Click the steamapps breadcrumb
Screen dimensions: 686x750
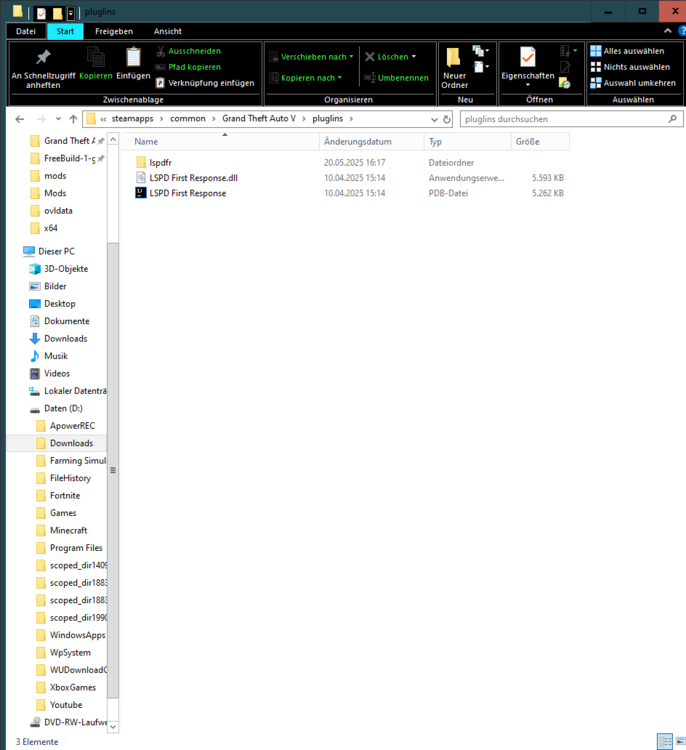point(133,119)
